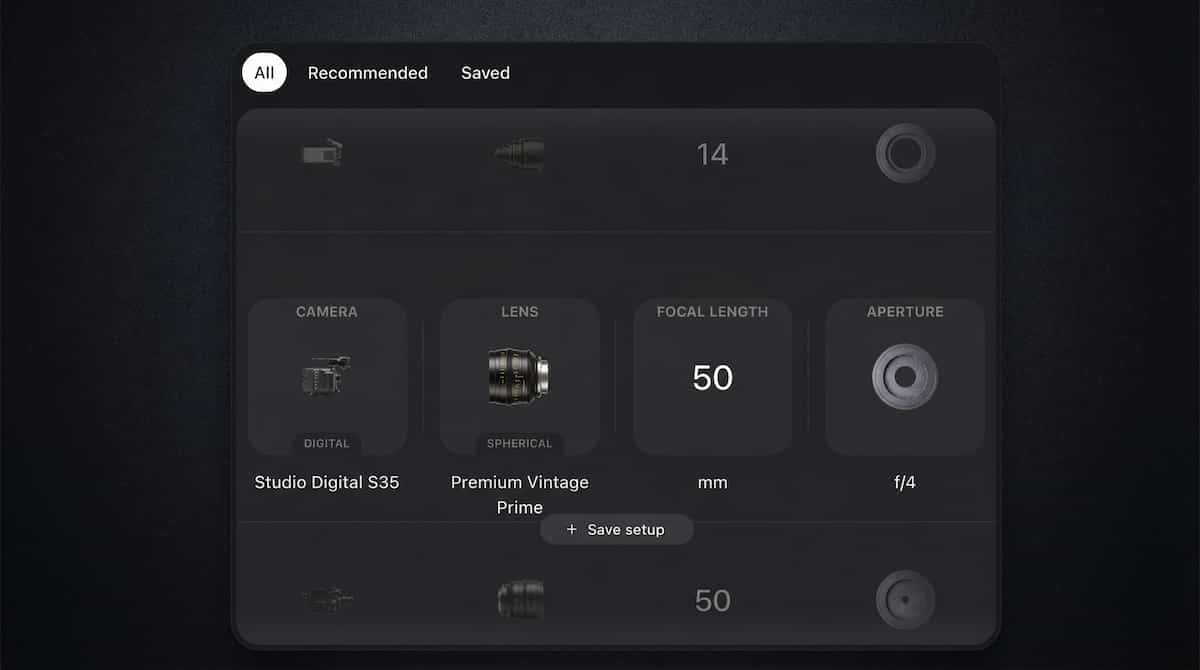Select the dimmed camera icon in bottom row
The height and width of the screenshot is (670, 1200).
[325, 600]
